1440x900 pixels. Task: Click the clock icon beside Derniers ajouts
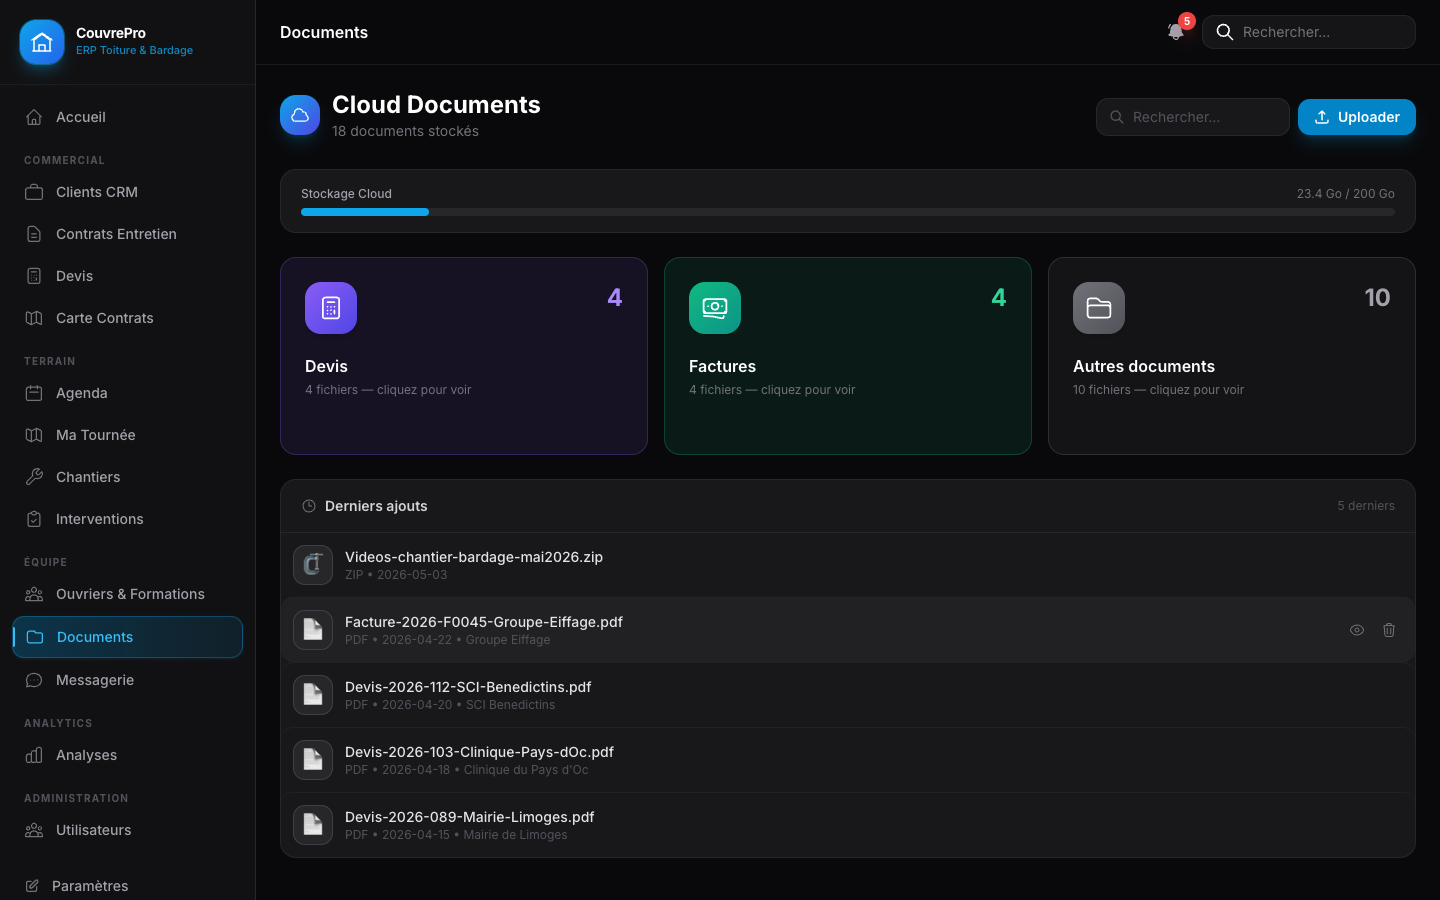pos(309,506)
